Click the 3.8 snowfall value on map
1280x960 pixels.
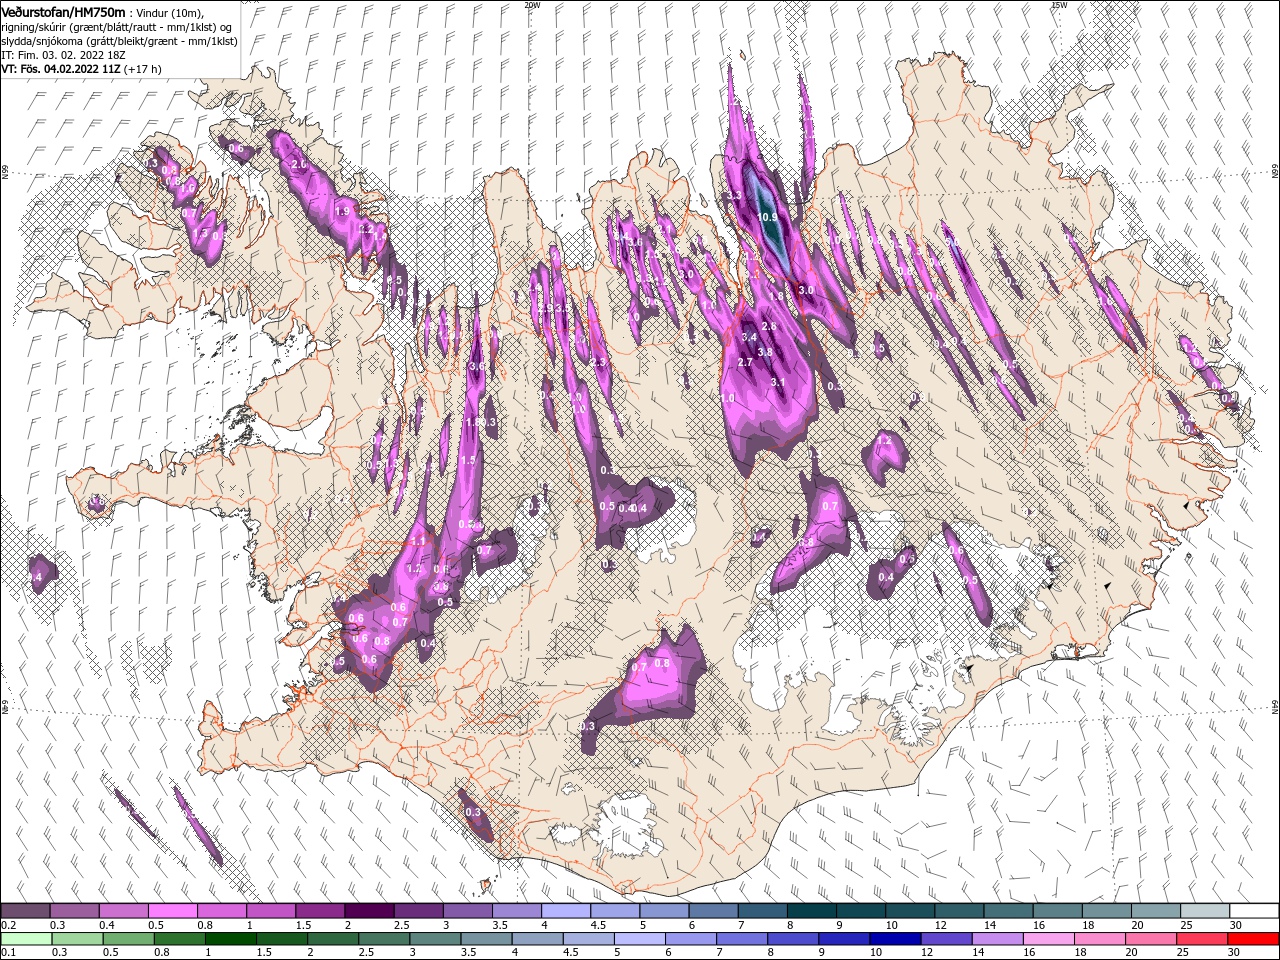click(765, 352)
